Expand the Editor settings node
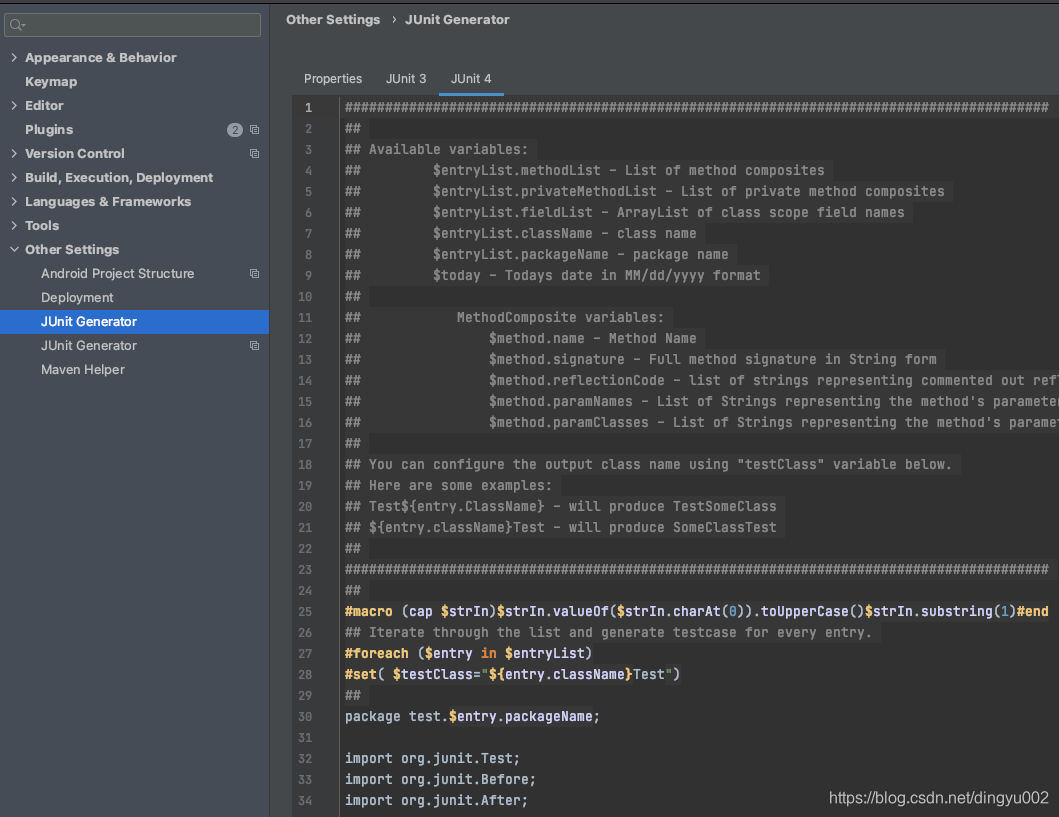1059x817 pixels. pos(14,105)
